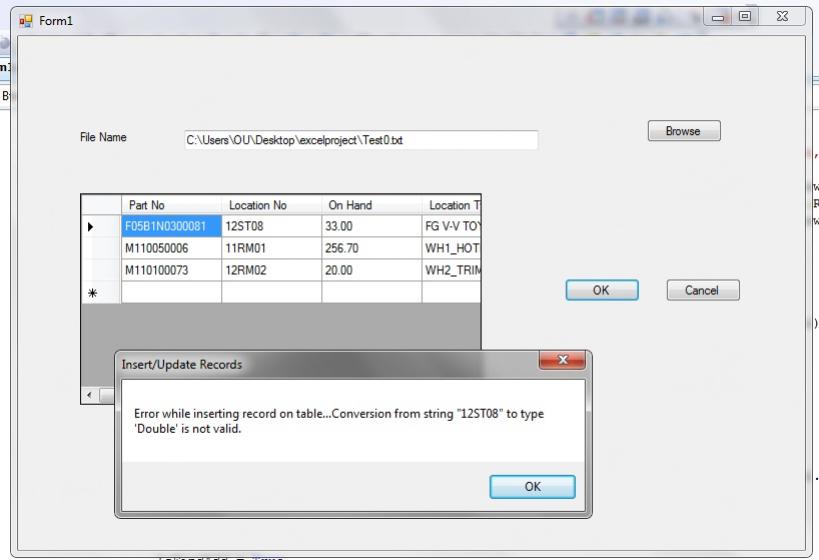Screen dimensions: 819x560
Task: Minimize the Form1 window
Action: [718, 17]
